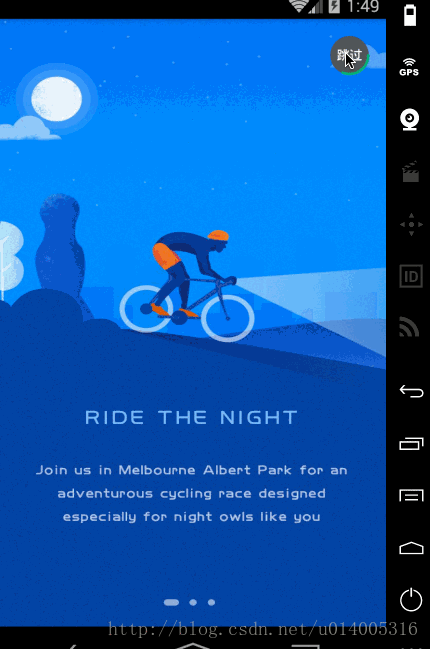This screenshot has height=649, width=430.
Task: Open the GPS widget in emulator sidebar
Action: [409, 67]
